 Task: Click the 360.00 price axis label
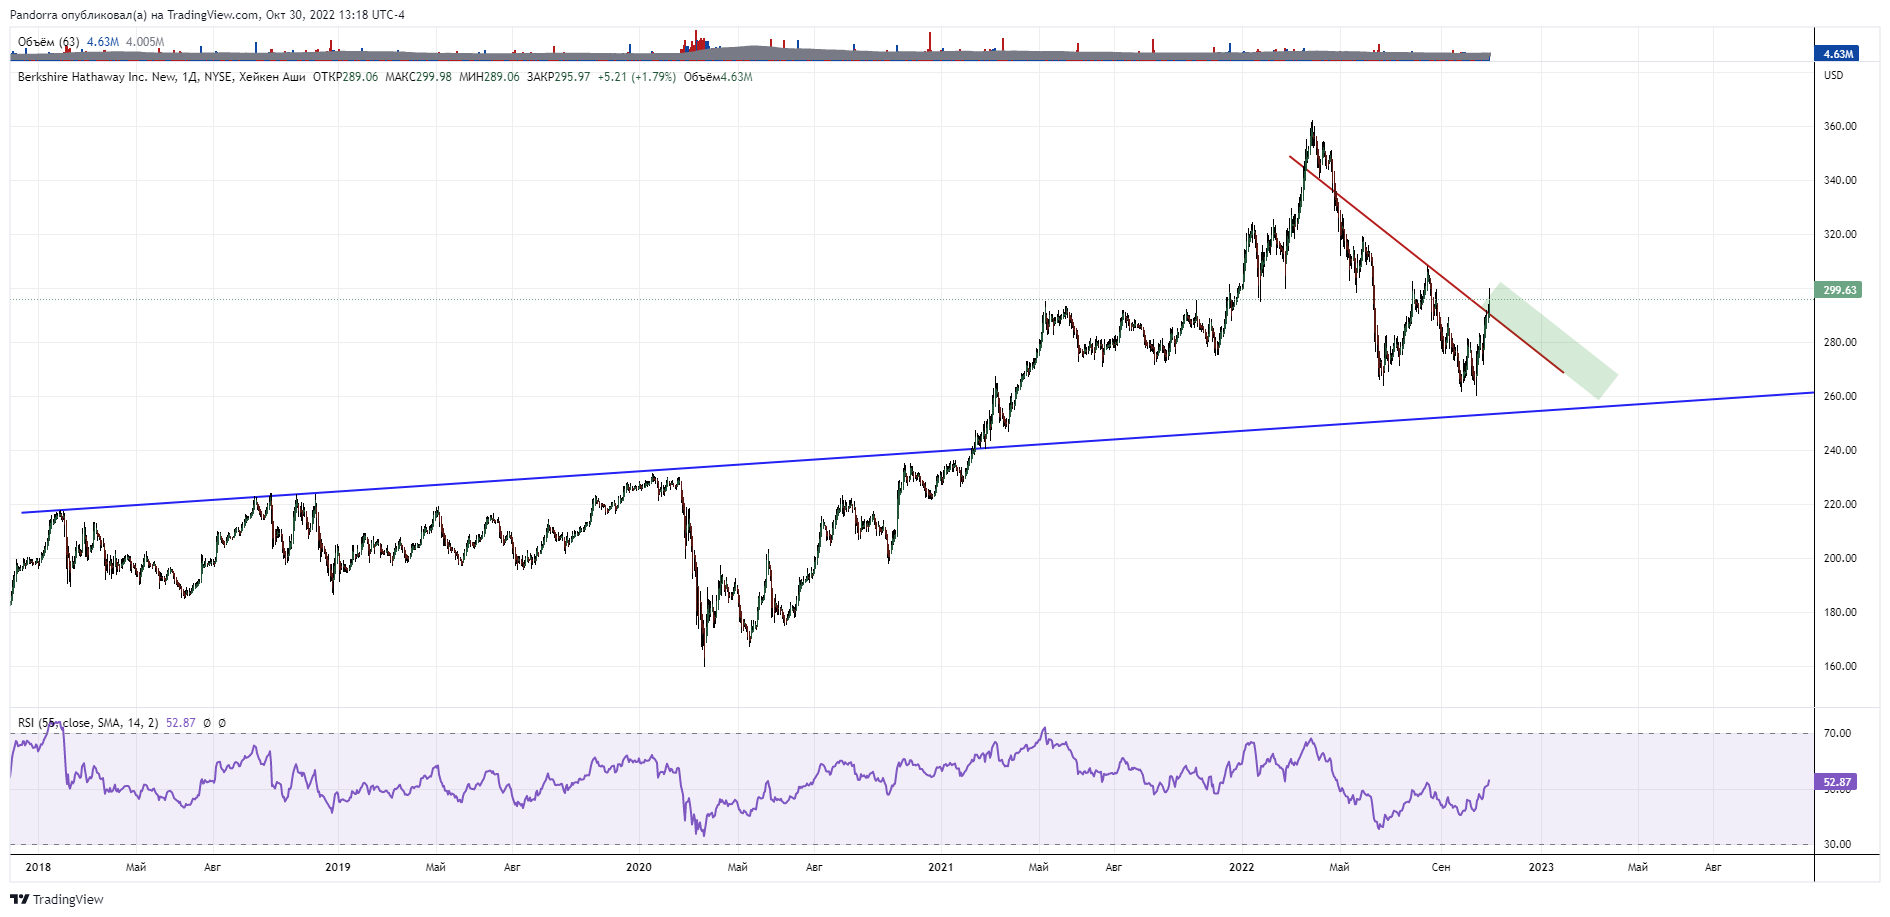point(1840,126)
